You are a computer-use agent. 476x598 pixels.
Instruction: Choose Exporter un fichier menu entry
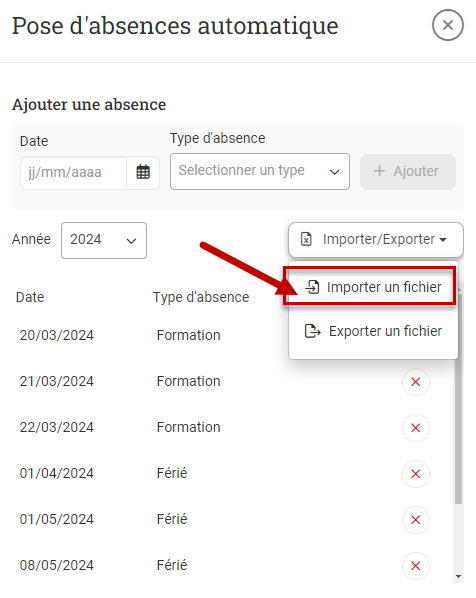tap(373, 331)
